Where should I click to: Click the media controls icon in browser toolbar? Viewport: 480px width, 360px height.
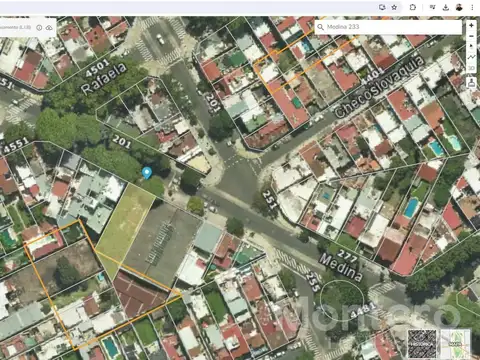(x=432, y=7)
